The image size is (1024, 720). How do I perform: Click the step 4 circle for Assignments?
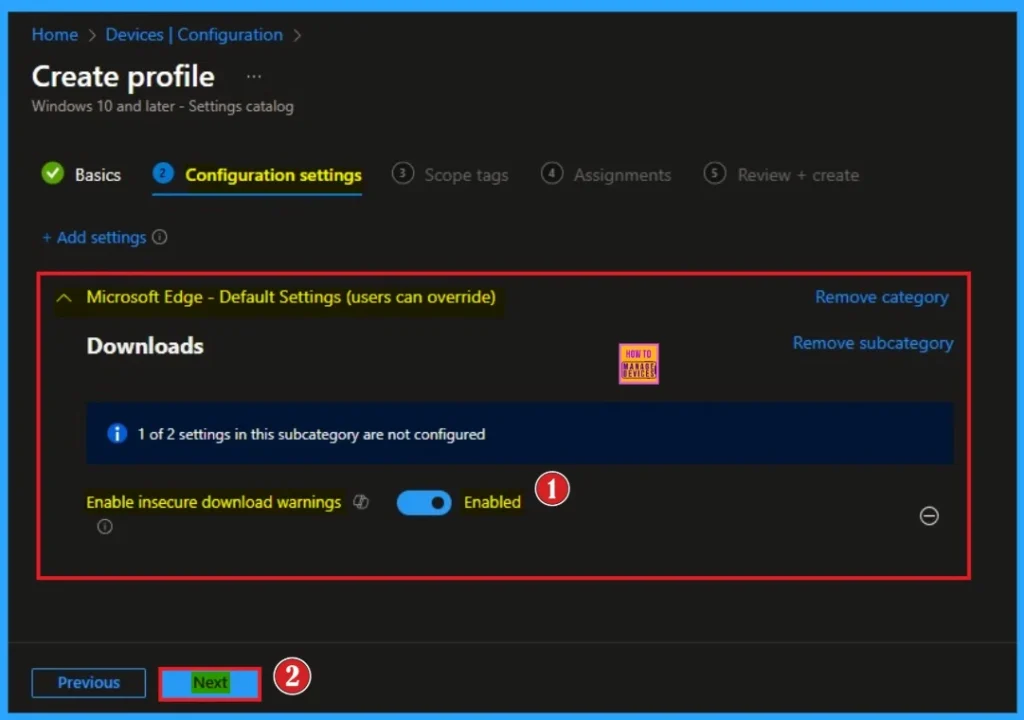[x=552, y=173]
